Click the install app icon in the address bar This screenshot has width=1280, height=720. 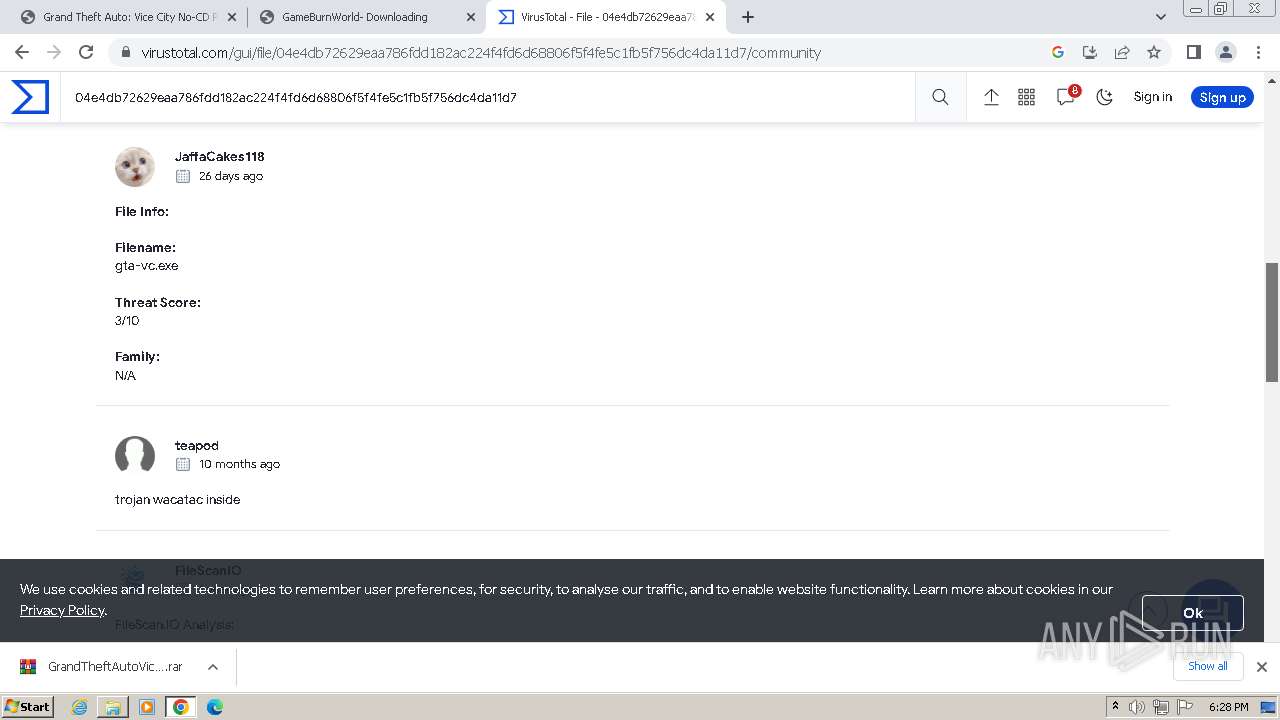(x=1090, y=52)
